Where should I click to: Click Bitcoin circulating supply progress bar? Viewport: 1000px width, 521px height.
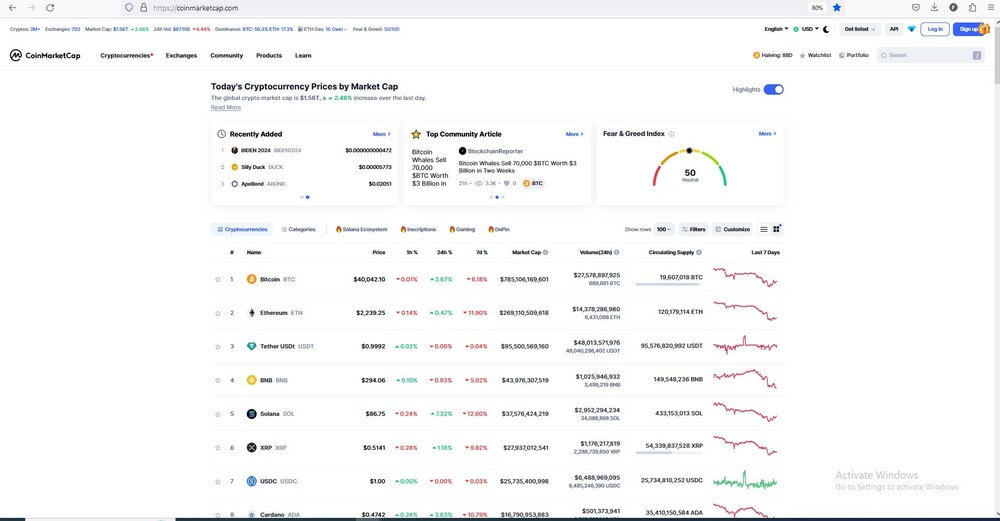(x=669, y=284)
